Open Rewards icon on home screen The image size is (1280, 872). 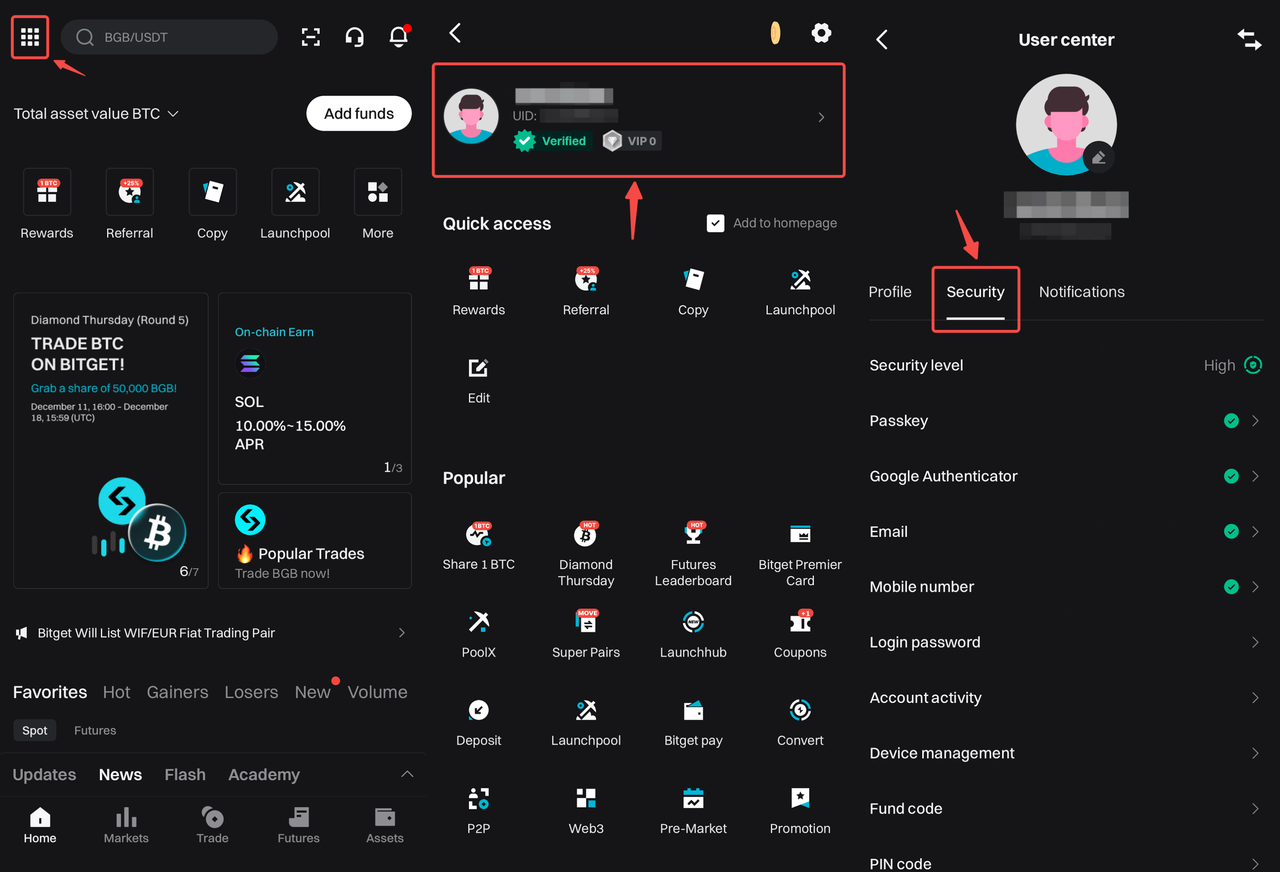(x=47, y=192)
